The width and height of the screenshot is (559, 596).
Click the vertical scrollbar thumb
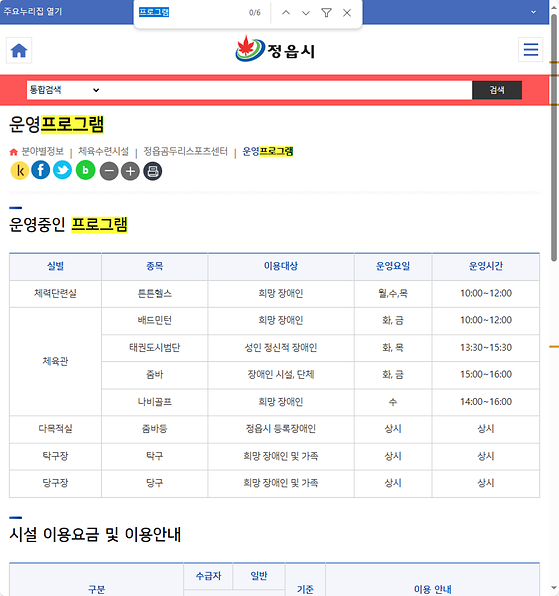point(554,137)
